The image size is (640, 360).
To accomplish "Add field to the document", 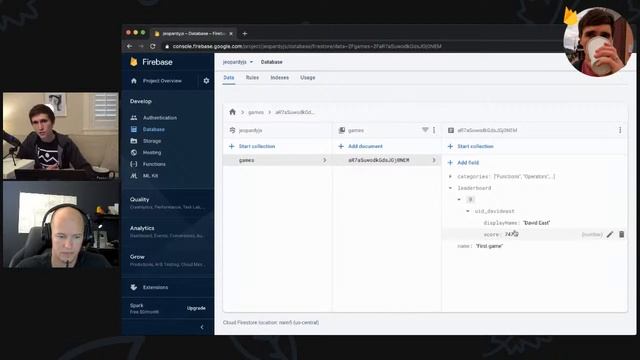I will coord(463,162).
